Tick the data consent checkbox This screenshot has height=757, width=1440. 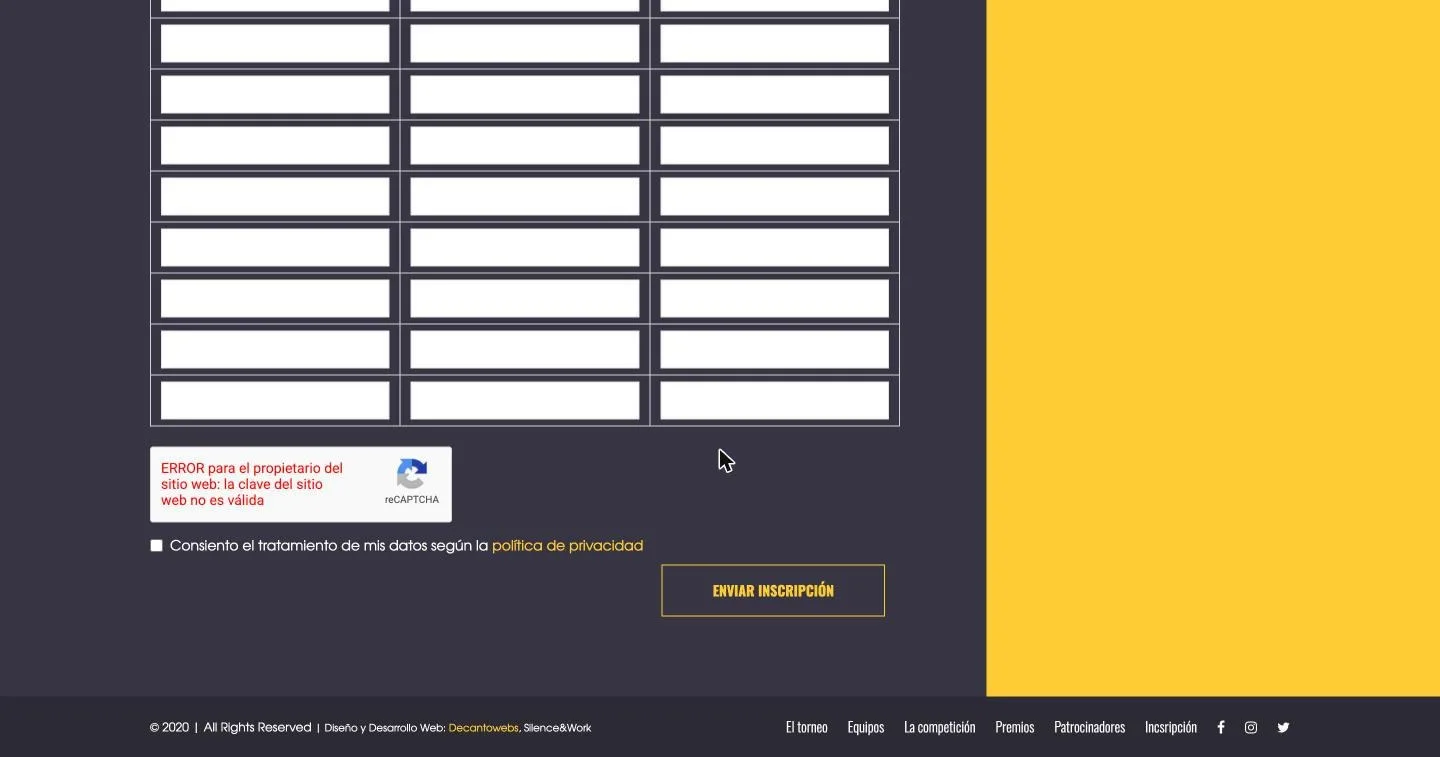(156, 546)
